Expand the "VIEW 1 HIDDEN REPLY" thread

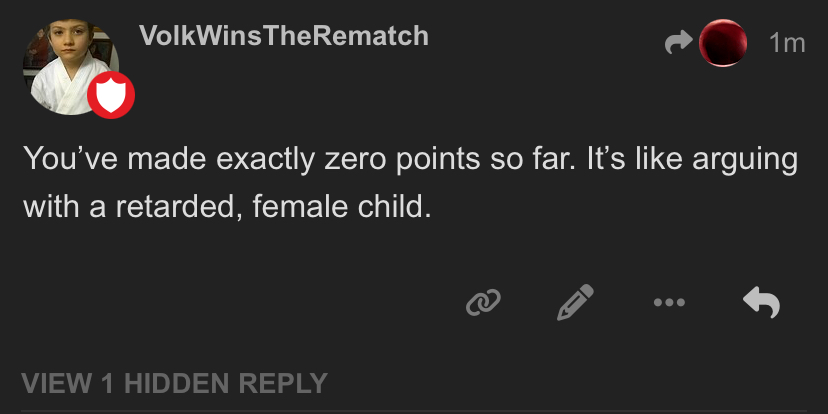tap(174, 382)
